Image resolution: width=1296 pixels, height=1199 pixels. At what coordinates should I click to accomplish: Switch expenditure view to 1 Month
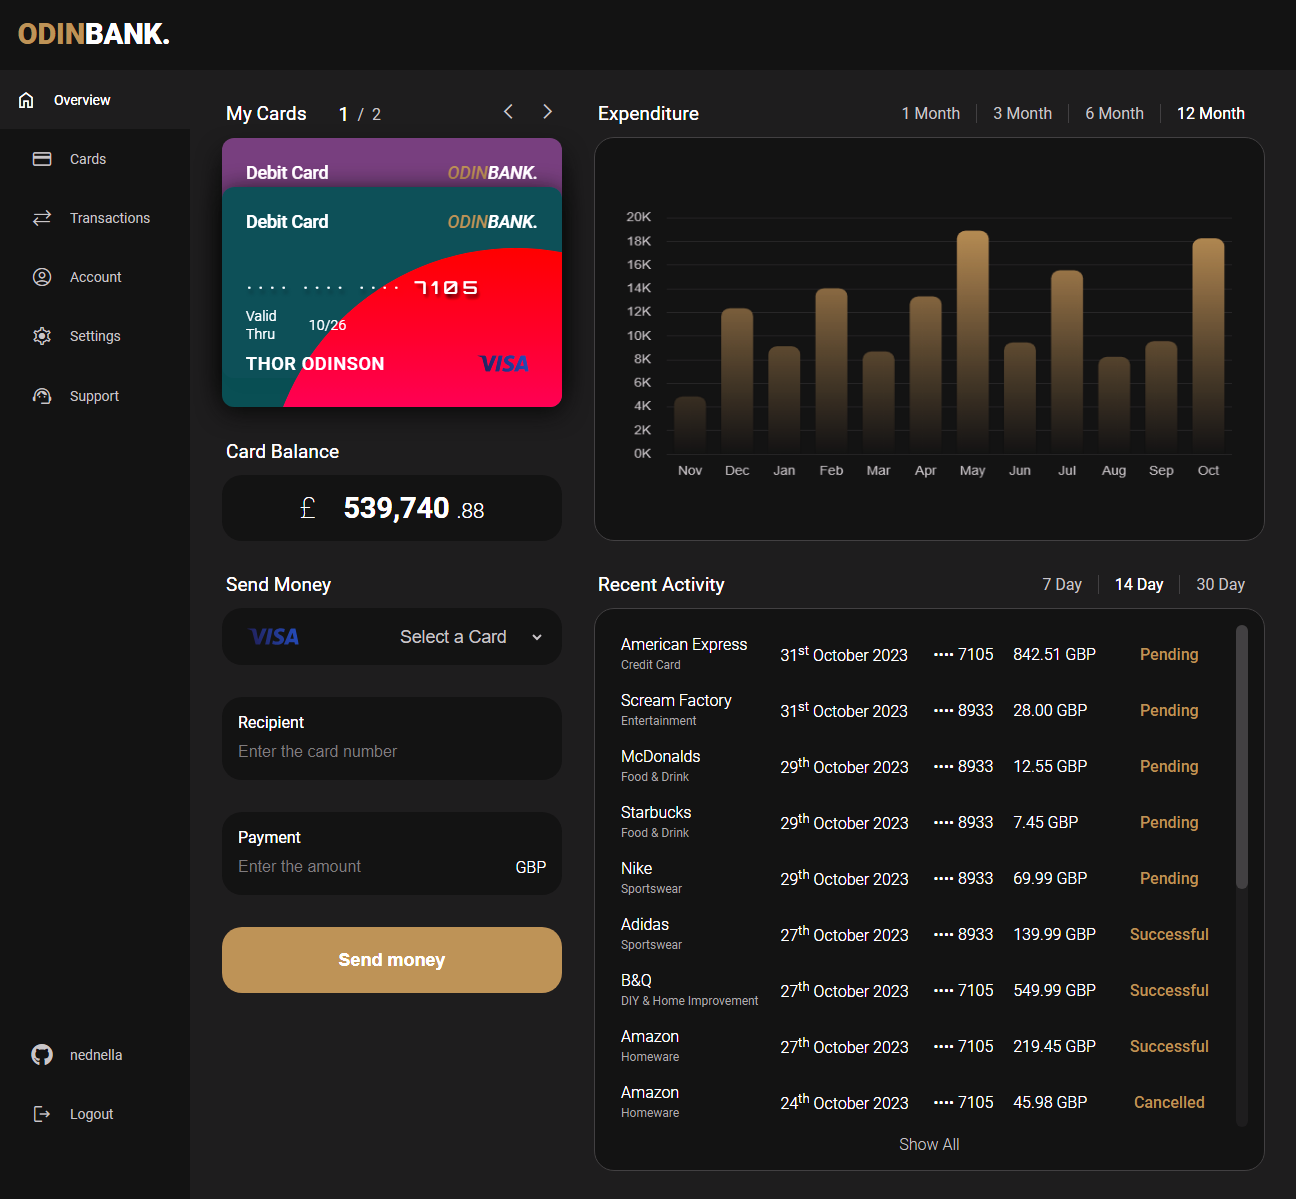(930, 113)
